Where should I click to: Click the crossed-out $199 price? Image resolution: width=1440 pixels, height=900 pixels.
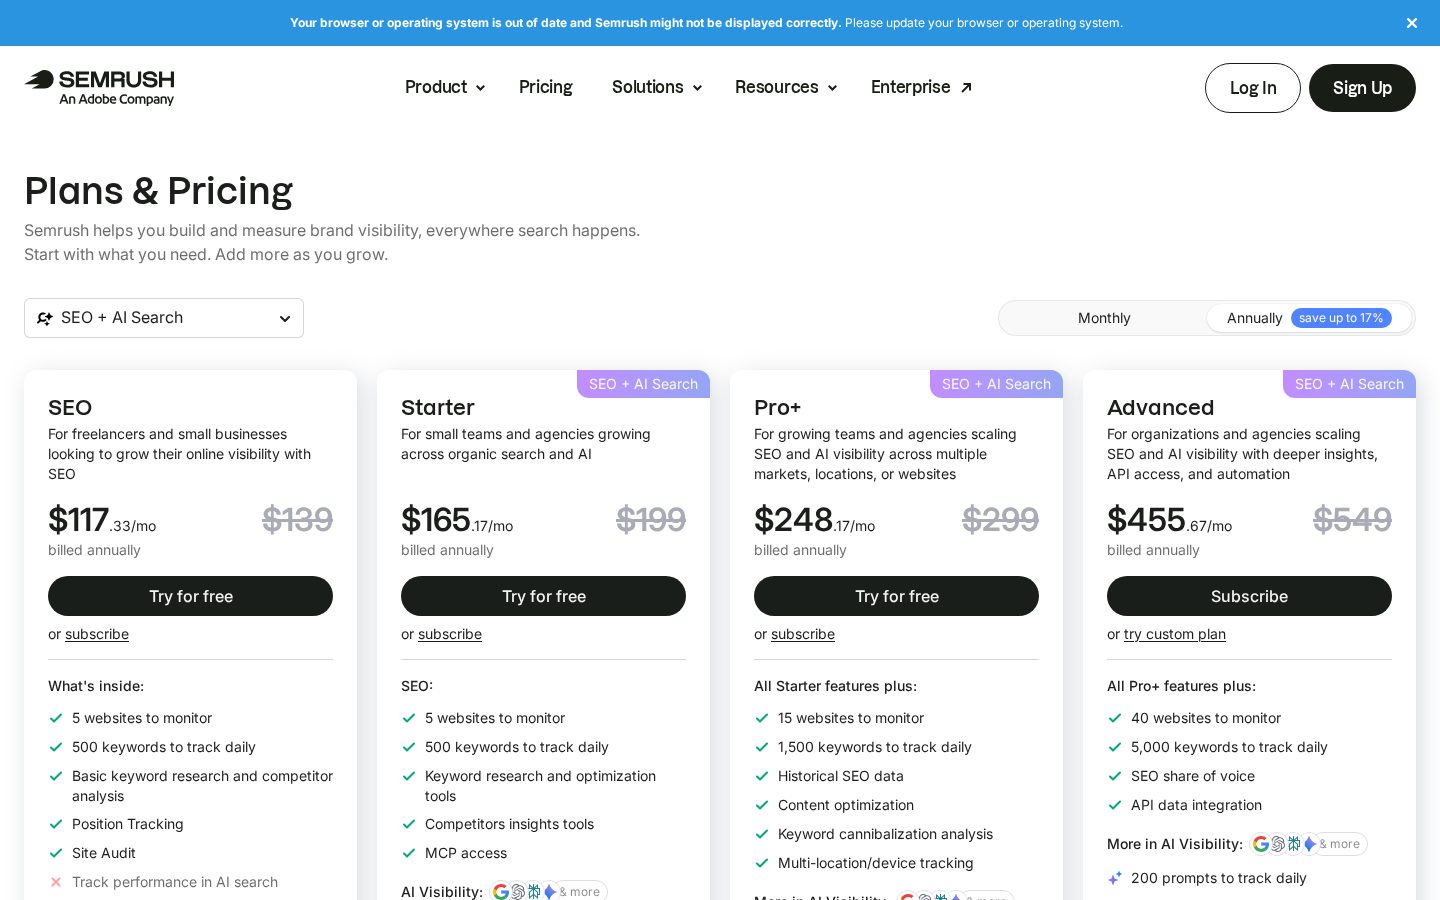(x=651, y=520)
